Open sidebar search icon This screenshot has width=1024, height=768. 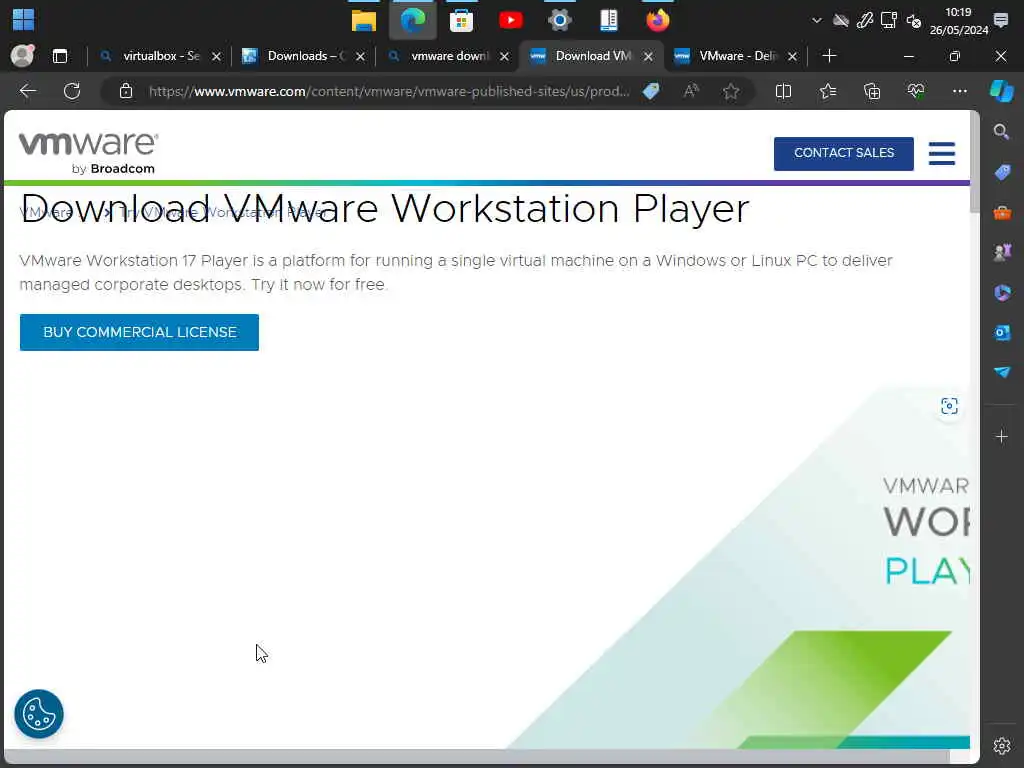tap(1002, 132)
